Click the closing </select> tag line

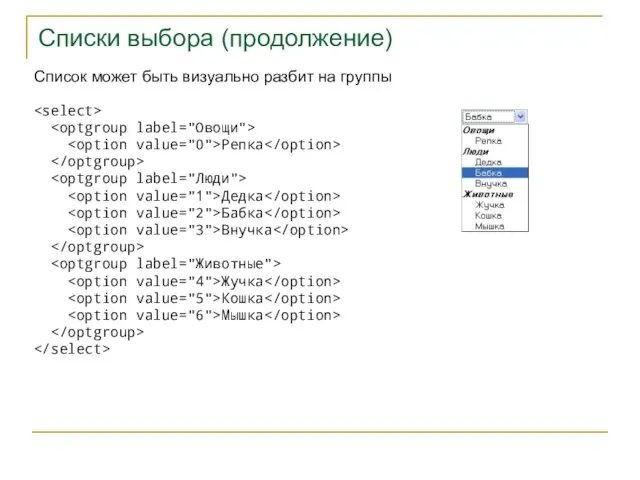point(72,349)
